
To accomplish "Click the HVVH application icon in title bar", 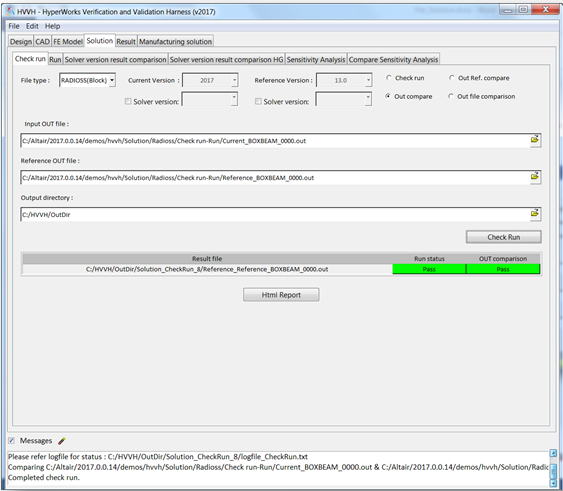I will click(x=10, y=11).
